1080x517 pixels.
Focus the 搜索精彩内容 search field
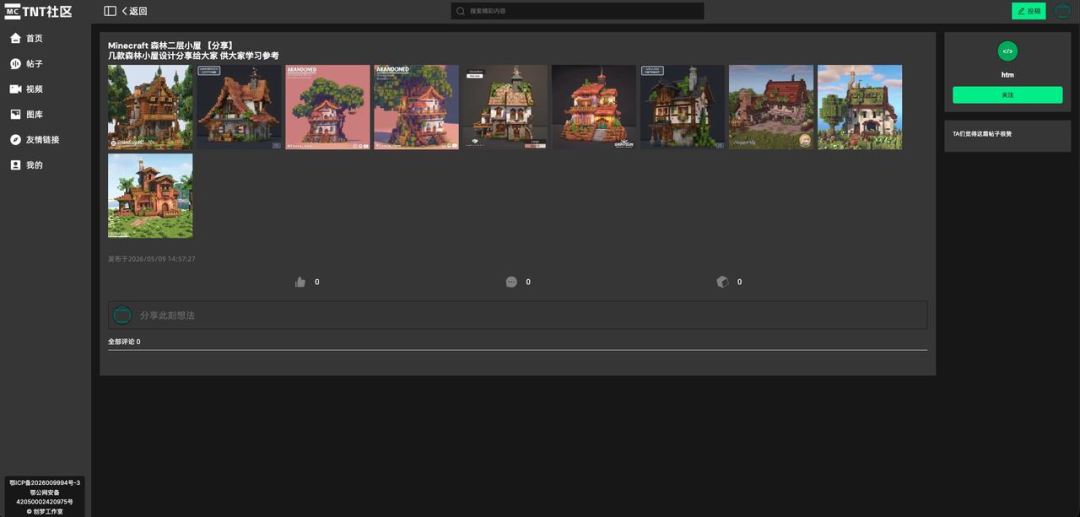[577, 11]
